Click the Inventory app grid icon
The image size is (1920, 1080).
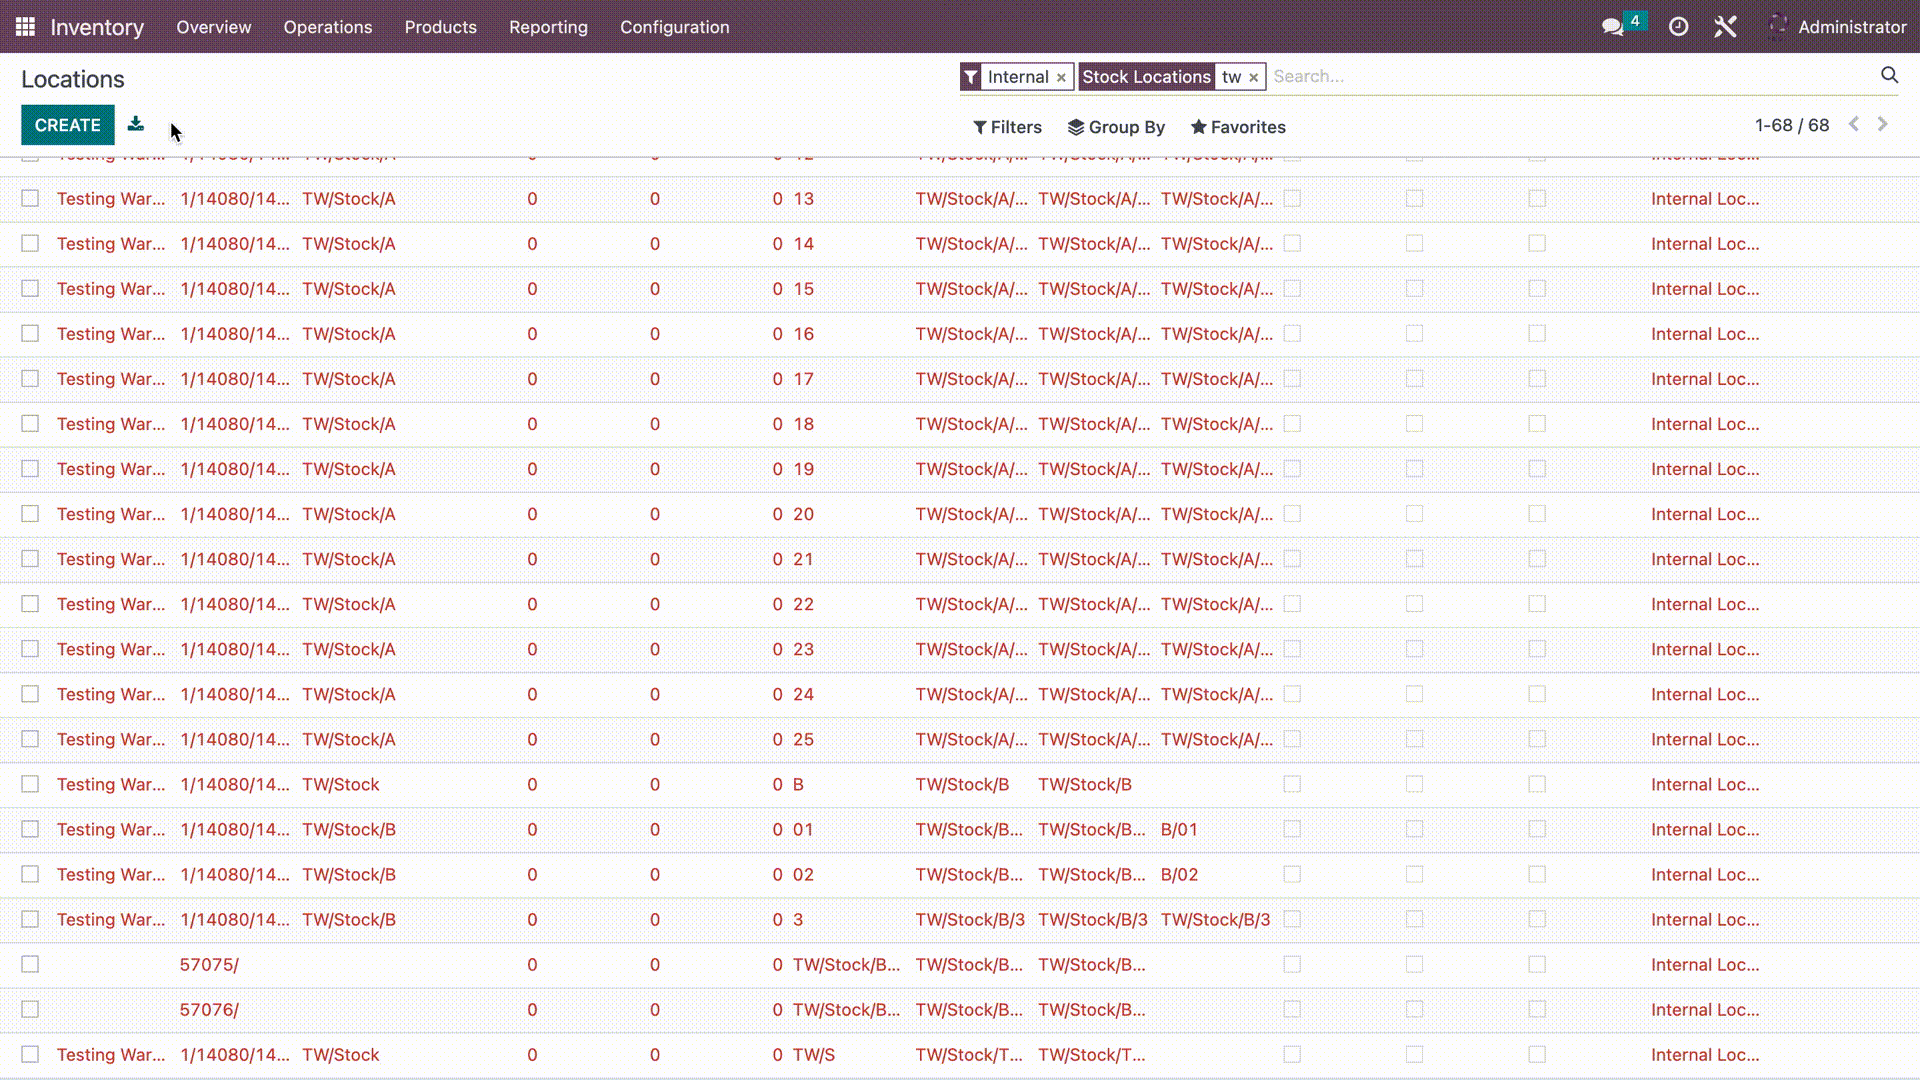(x=25, y=26)
